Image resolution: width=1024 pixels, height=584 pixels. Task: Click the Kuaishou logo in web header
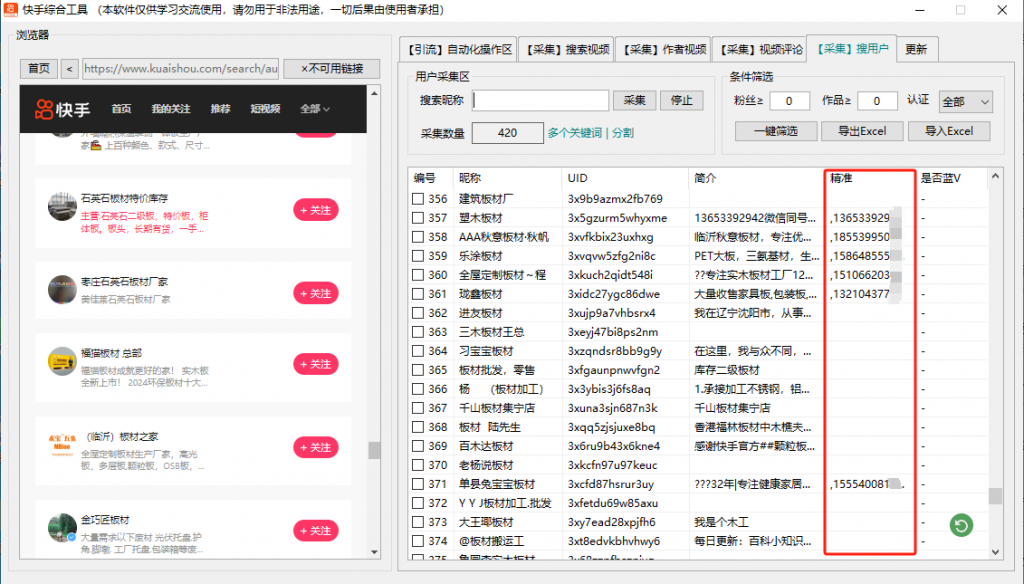[x=62, y=109]
